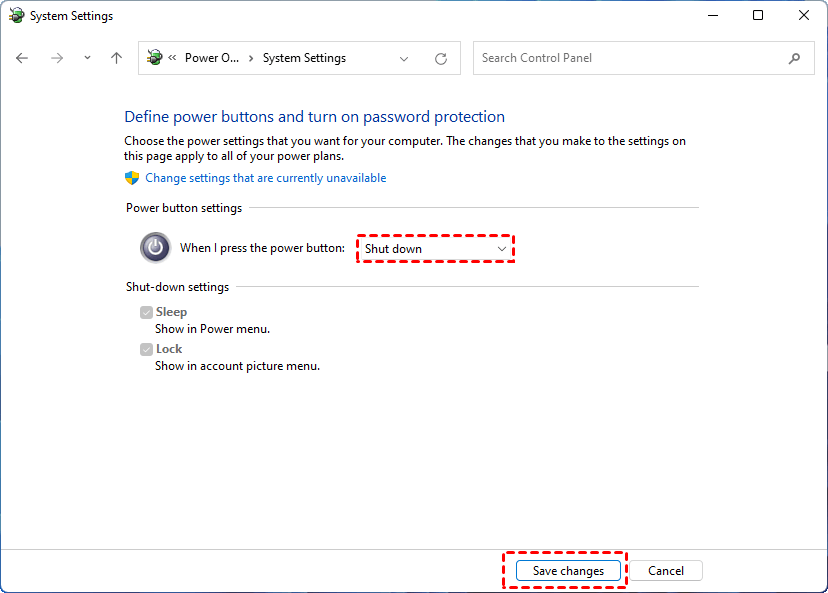Click the search magnifier icon
The height and width of the screenshot is (593, 828).
click(795, 58)
